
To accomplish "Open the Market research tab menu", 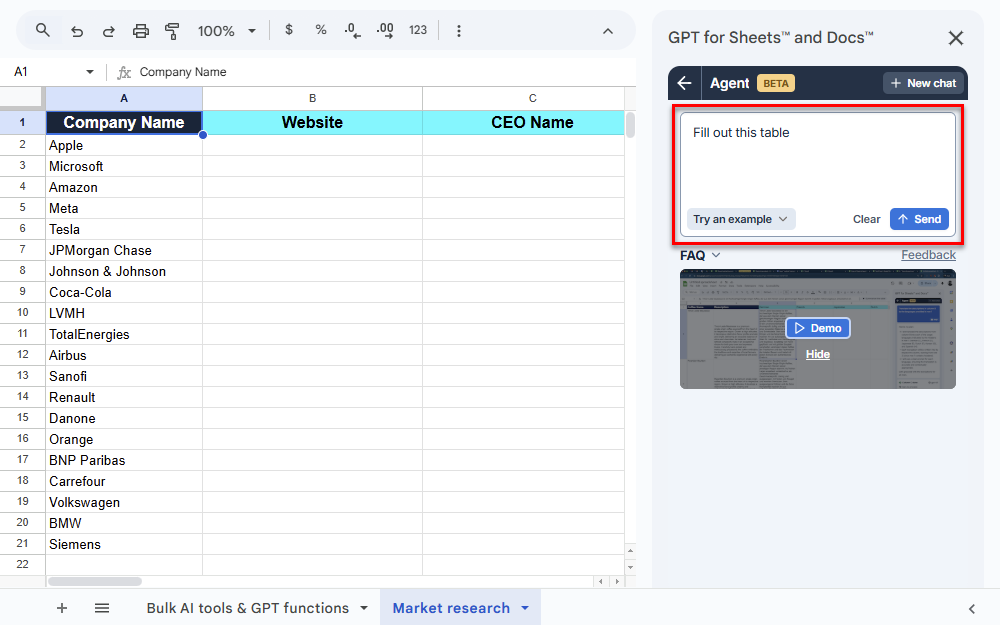I will click(x=524, y=607).
